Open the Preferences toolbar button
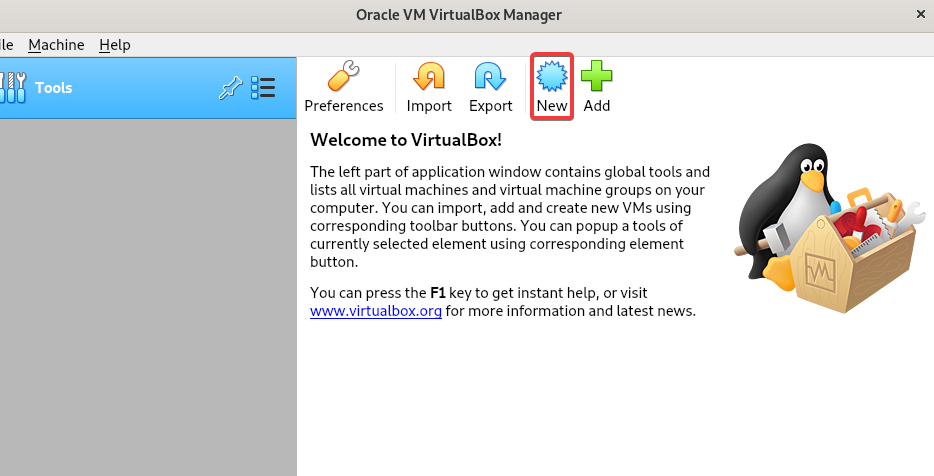 [344, 87]
